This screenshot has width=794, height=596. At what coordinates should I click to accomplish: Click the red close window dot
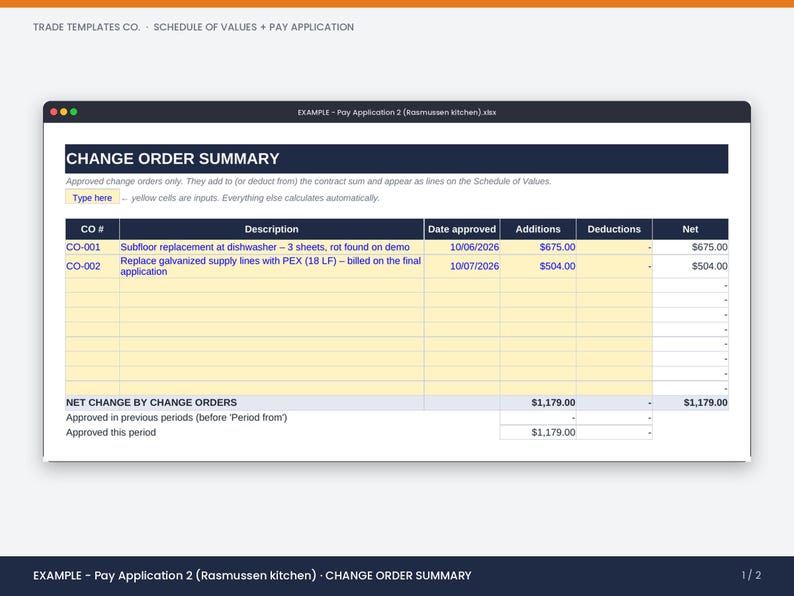(x=54, y=112)
